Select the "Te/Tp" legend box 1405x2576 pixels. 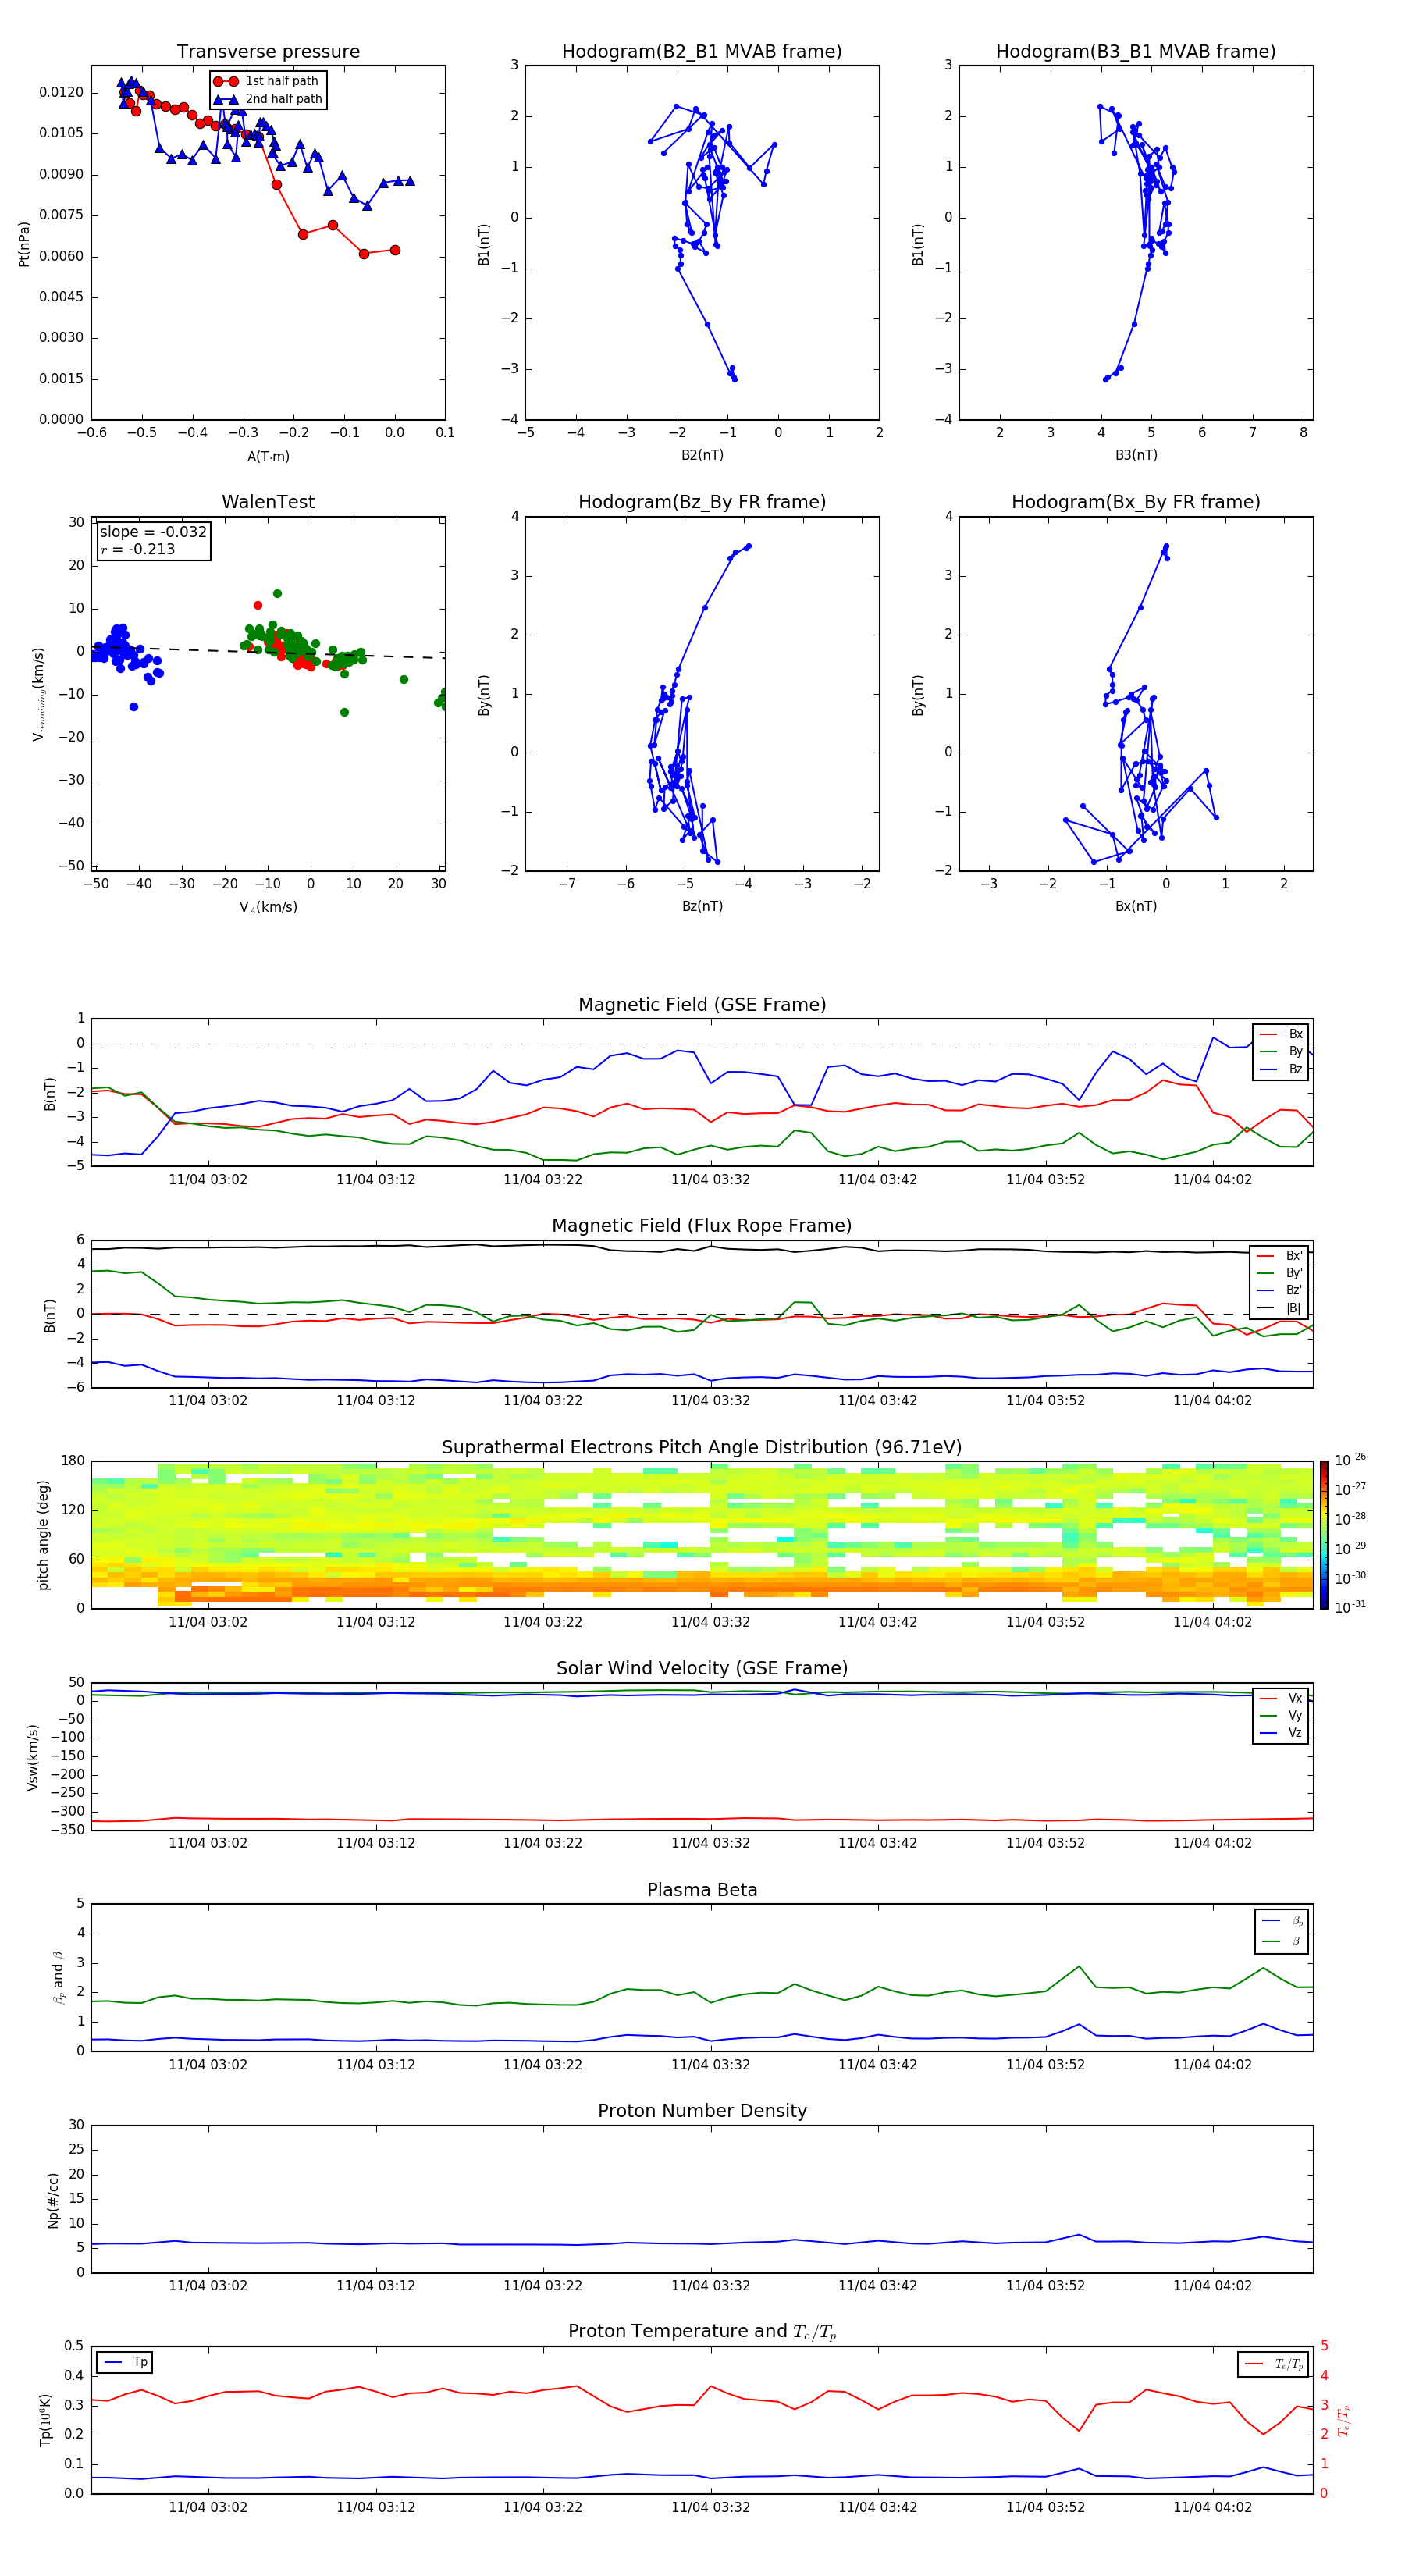(1273, 2364)
